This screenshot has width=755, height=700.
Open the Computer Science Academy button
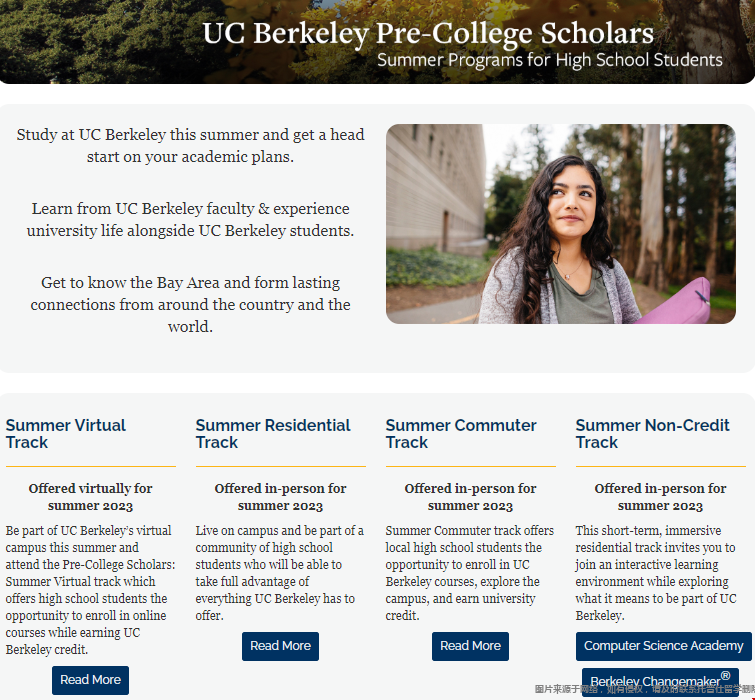663,646
